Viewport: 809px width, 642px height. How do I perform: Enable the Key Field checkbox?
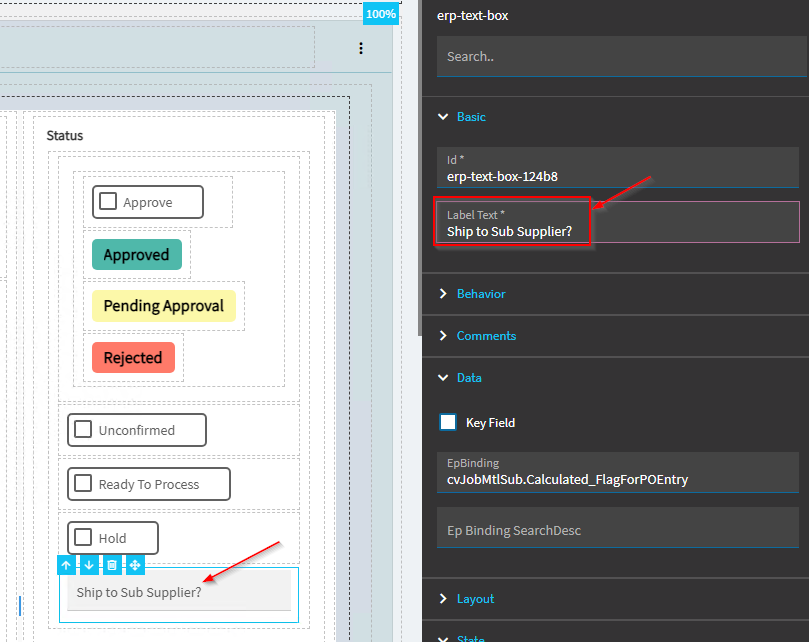448,422
